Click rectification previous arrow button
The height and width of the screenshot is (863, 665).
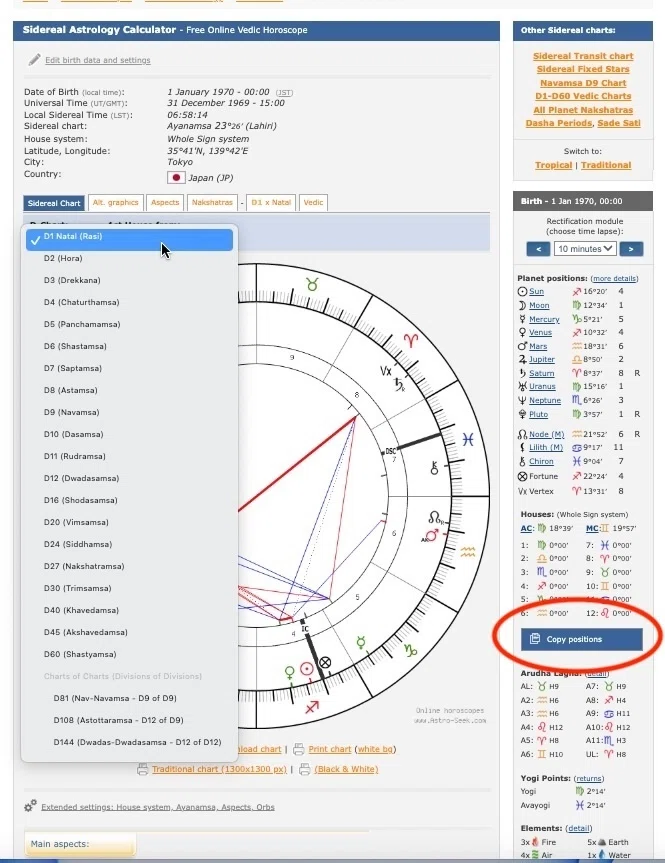click(x=538, y=249)
